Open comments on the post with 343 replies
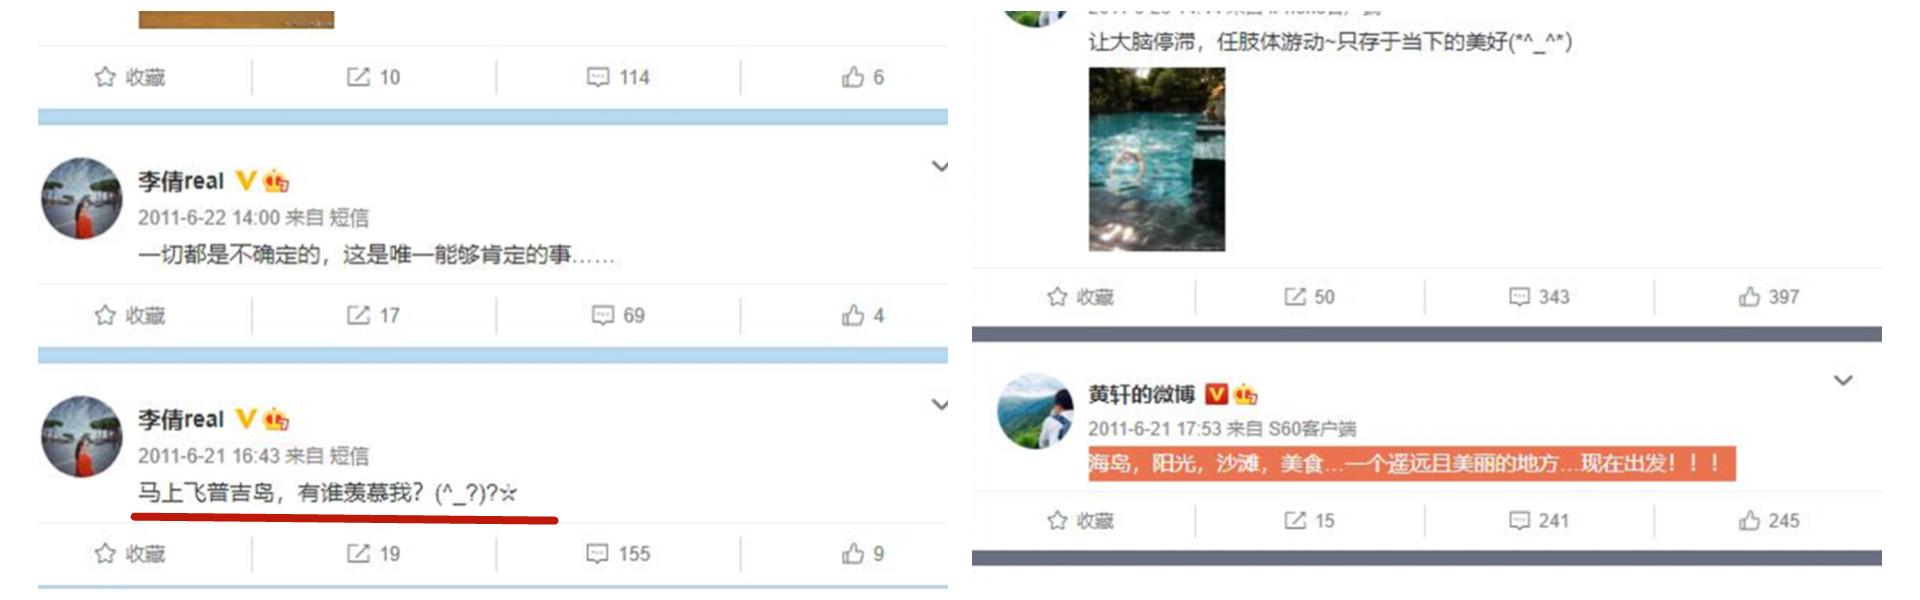 coord(1539,297)
